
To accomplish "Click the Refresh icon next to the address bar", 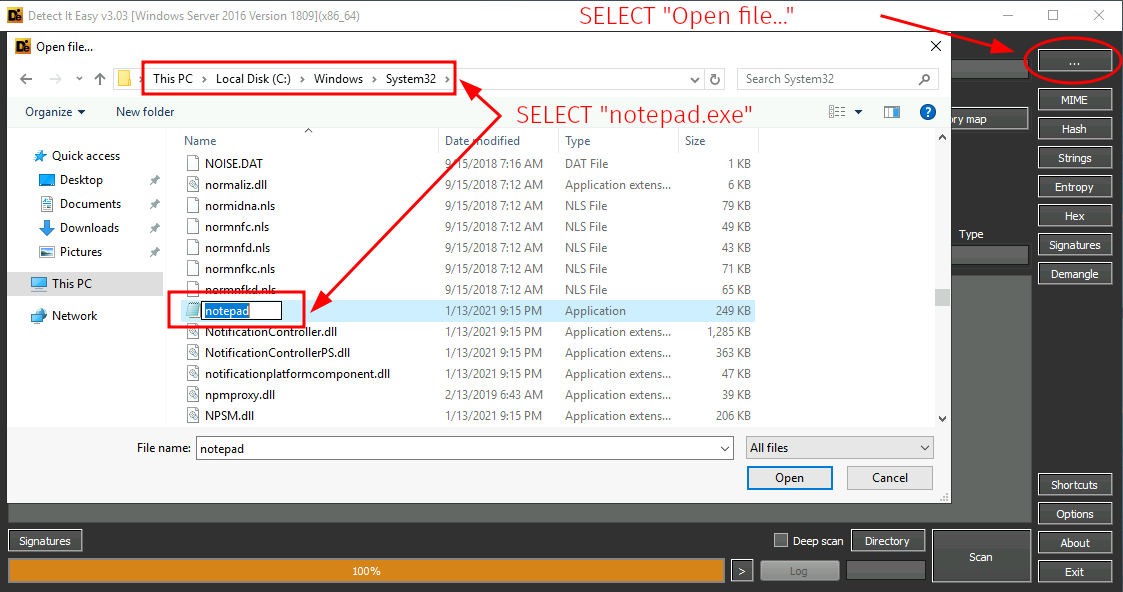I will [715, 79].
